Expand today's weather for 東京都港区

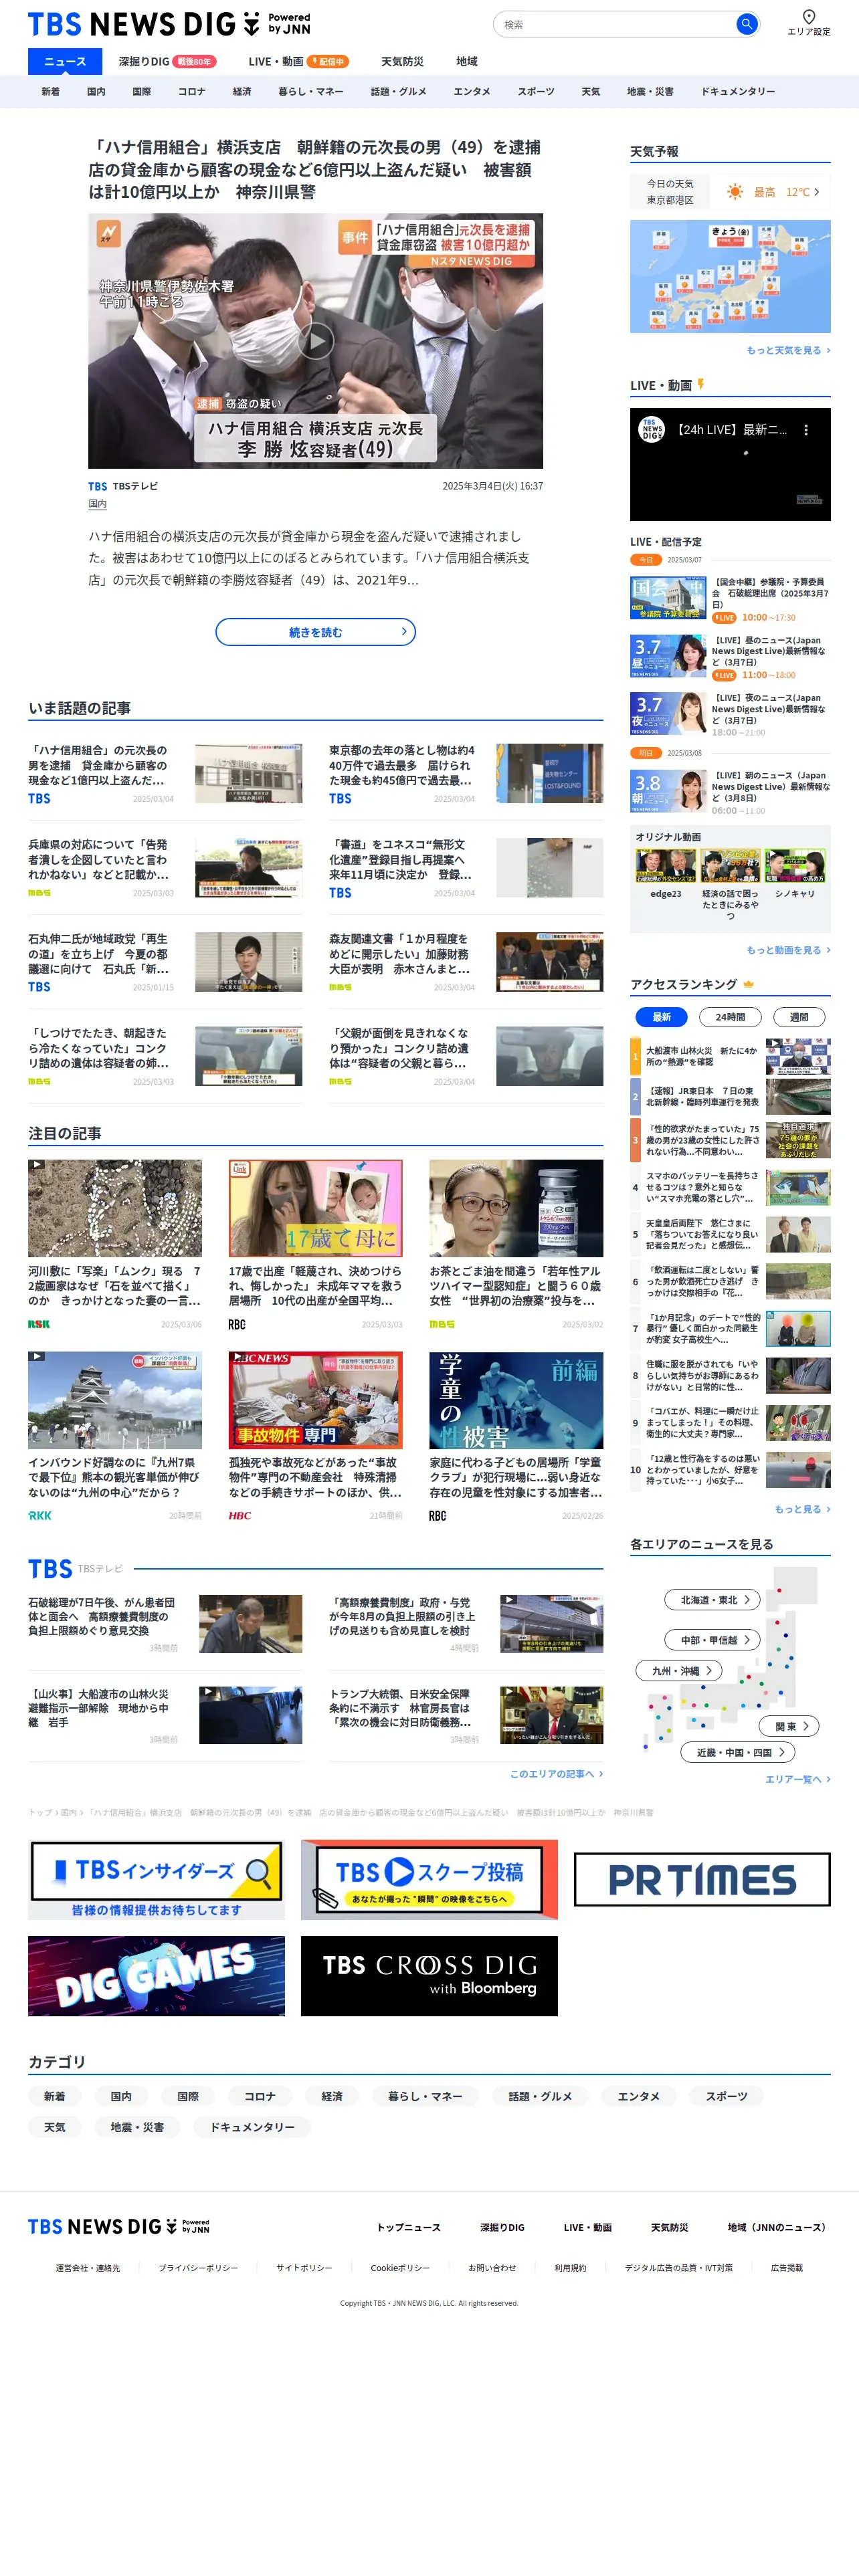730,192
